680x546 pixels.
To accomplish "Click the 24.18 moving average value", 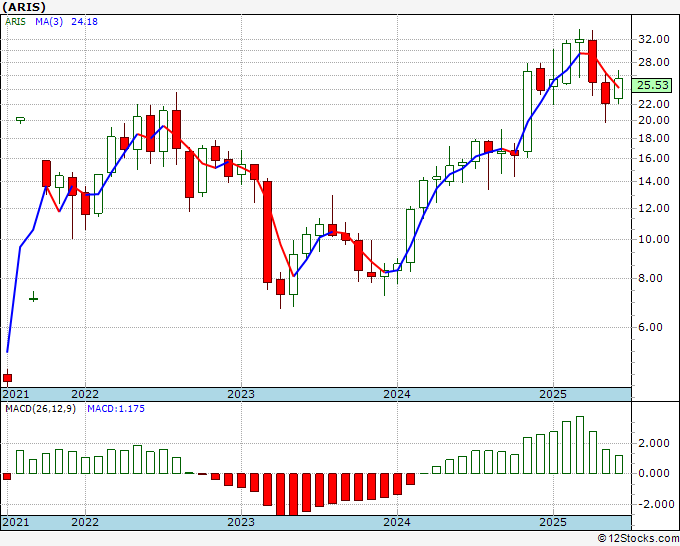I will pyautogui.click(x=84, y=21).
